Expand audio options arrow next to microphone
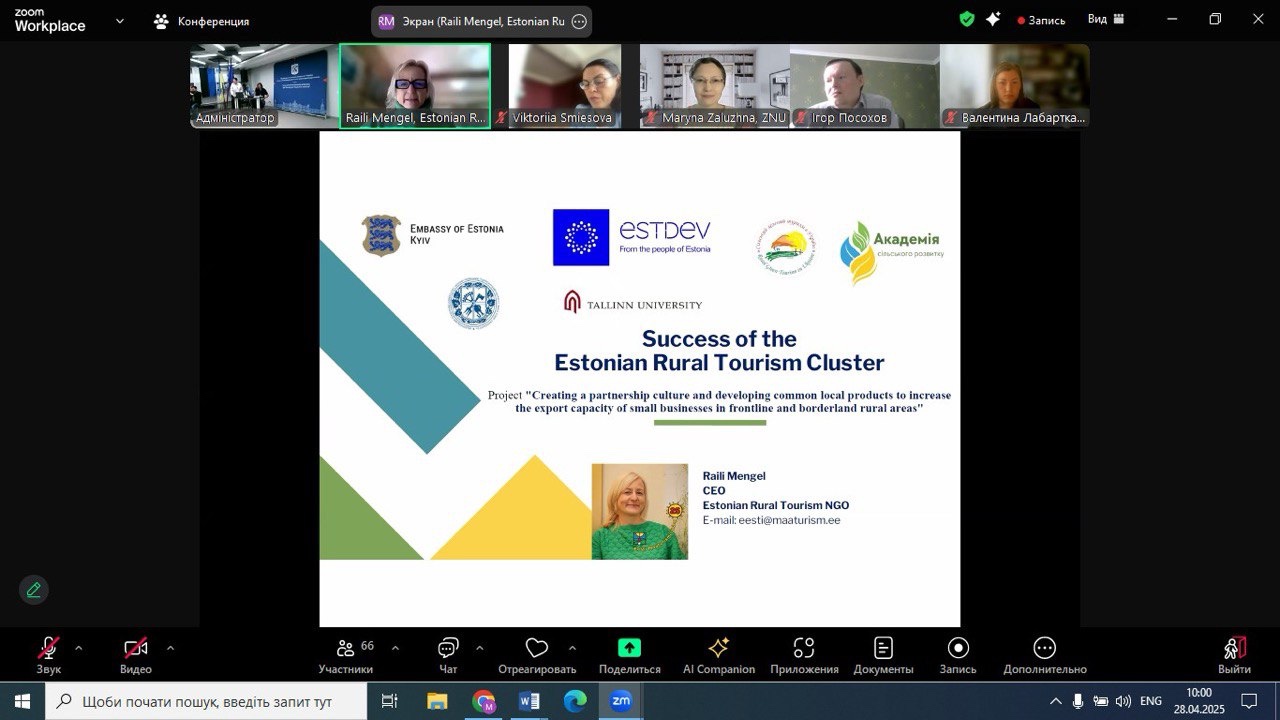 click(x=79, y=648)
